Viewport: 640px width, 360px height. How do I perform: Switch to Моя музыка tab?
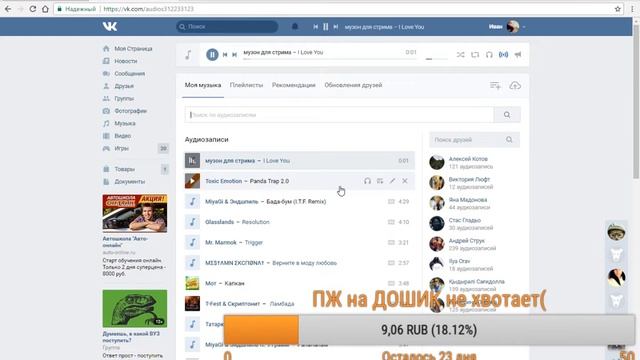(203, 85)
